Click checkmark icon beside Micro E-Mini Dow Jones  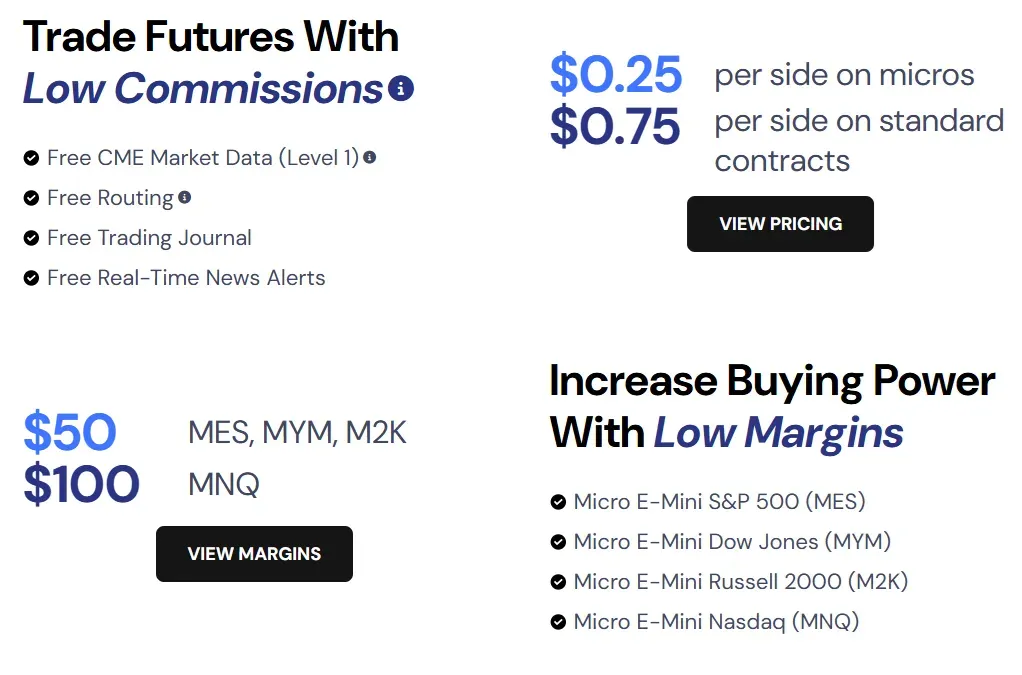click(x=558, y=542)
